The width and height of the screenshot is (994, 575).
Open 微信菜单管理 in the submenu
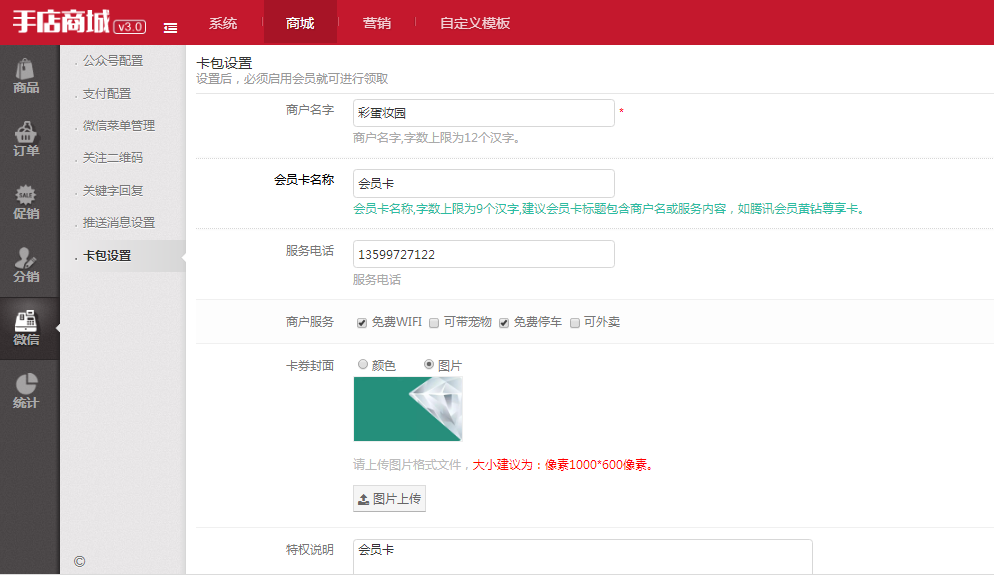[x=119, y=126]
